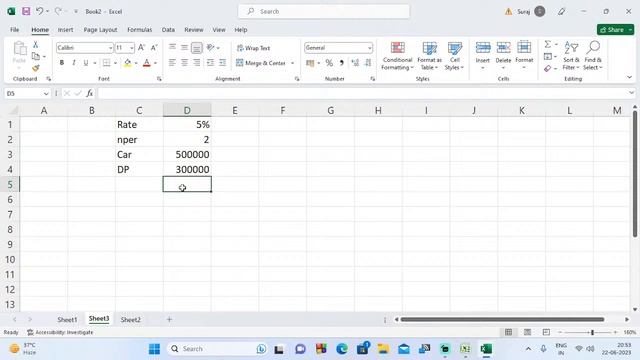Image resolution: width=640 pixels, height=360 pixels.
Task: Click the Insert cells icon
Action: pos(483,48)
